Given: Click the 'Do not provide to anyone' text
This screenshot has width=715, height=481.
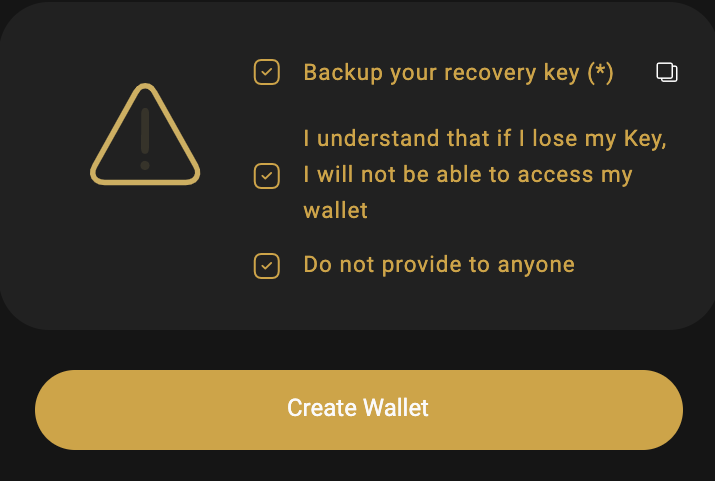Looking at the screenshot, I should [x=439, y=265].
